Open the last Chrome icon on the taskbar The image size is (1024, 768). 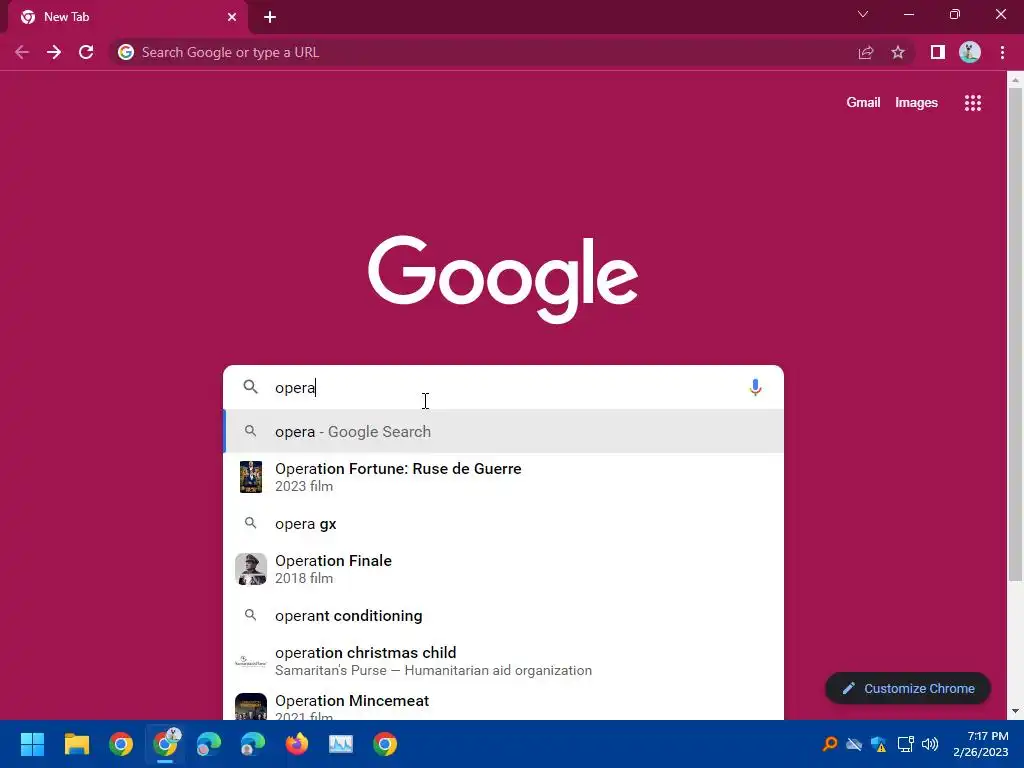pos(385,744)
